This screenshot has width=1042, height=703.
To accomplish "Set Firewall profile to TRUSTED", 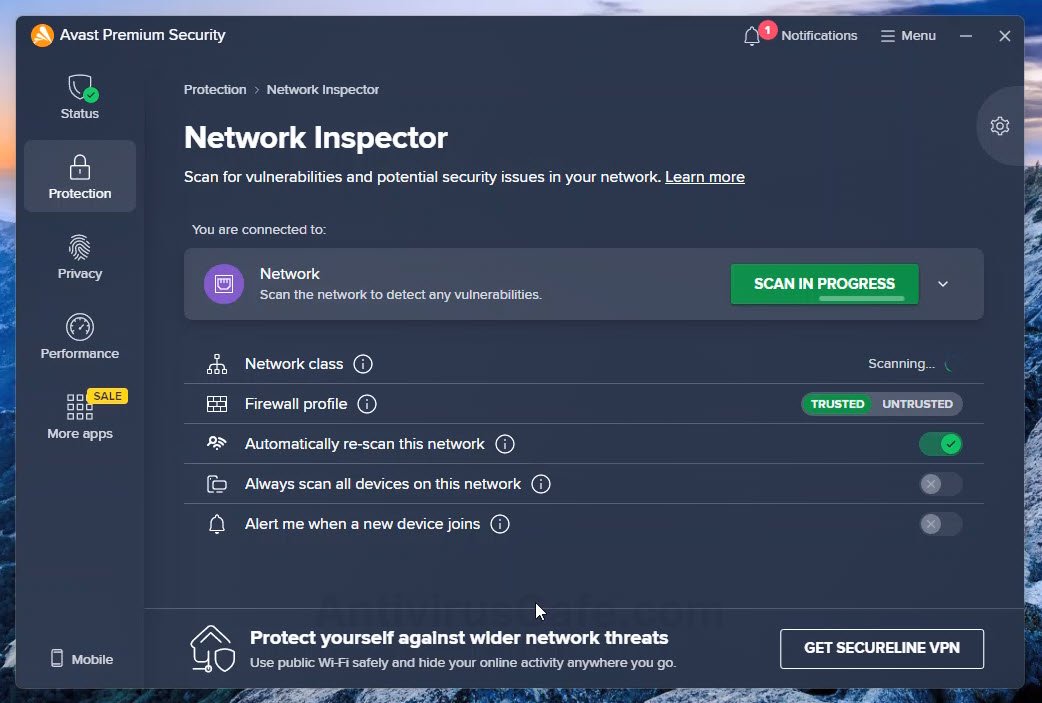I will [837, 404].
